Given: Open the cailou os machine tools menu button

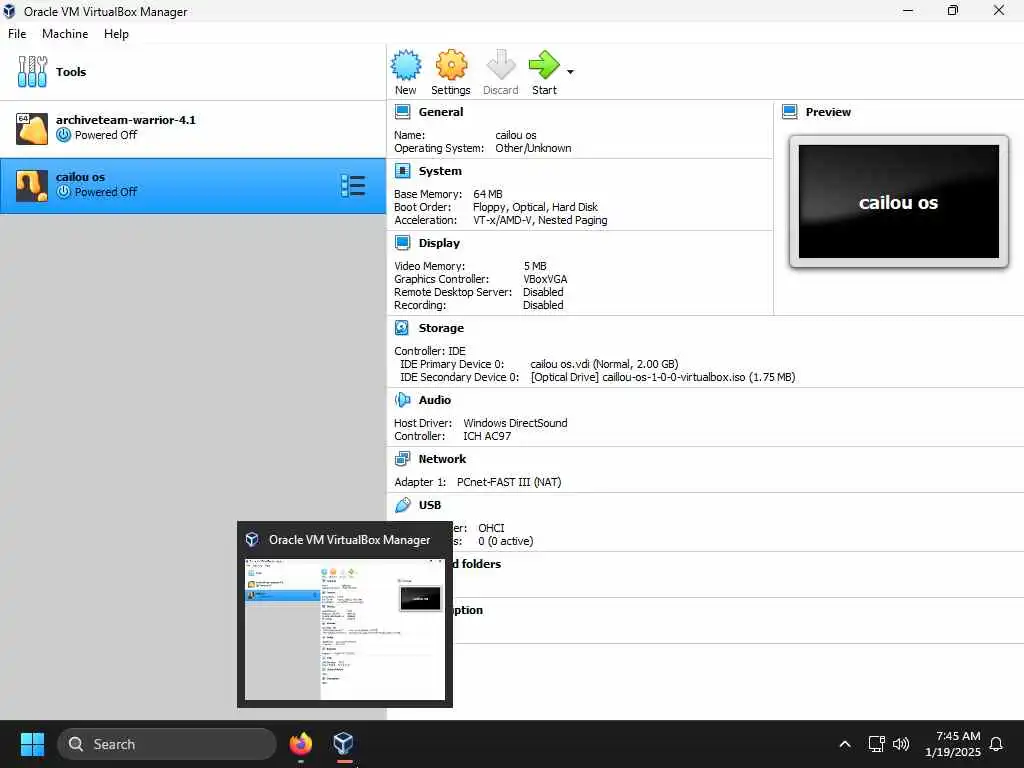Looking at the screenshot, I should coord(353,185).
